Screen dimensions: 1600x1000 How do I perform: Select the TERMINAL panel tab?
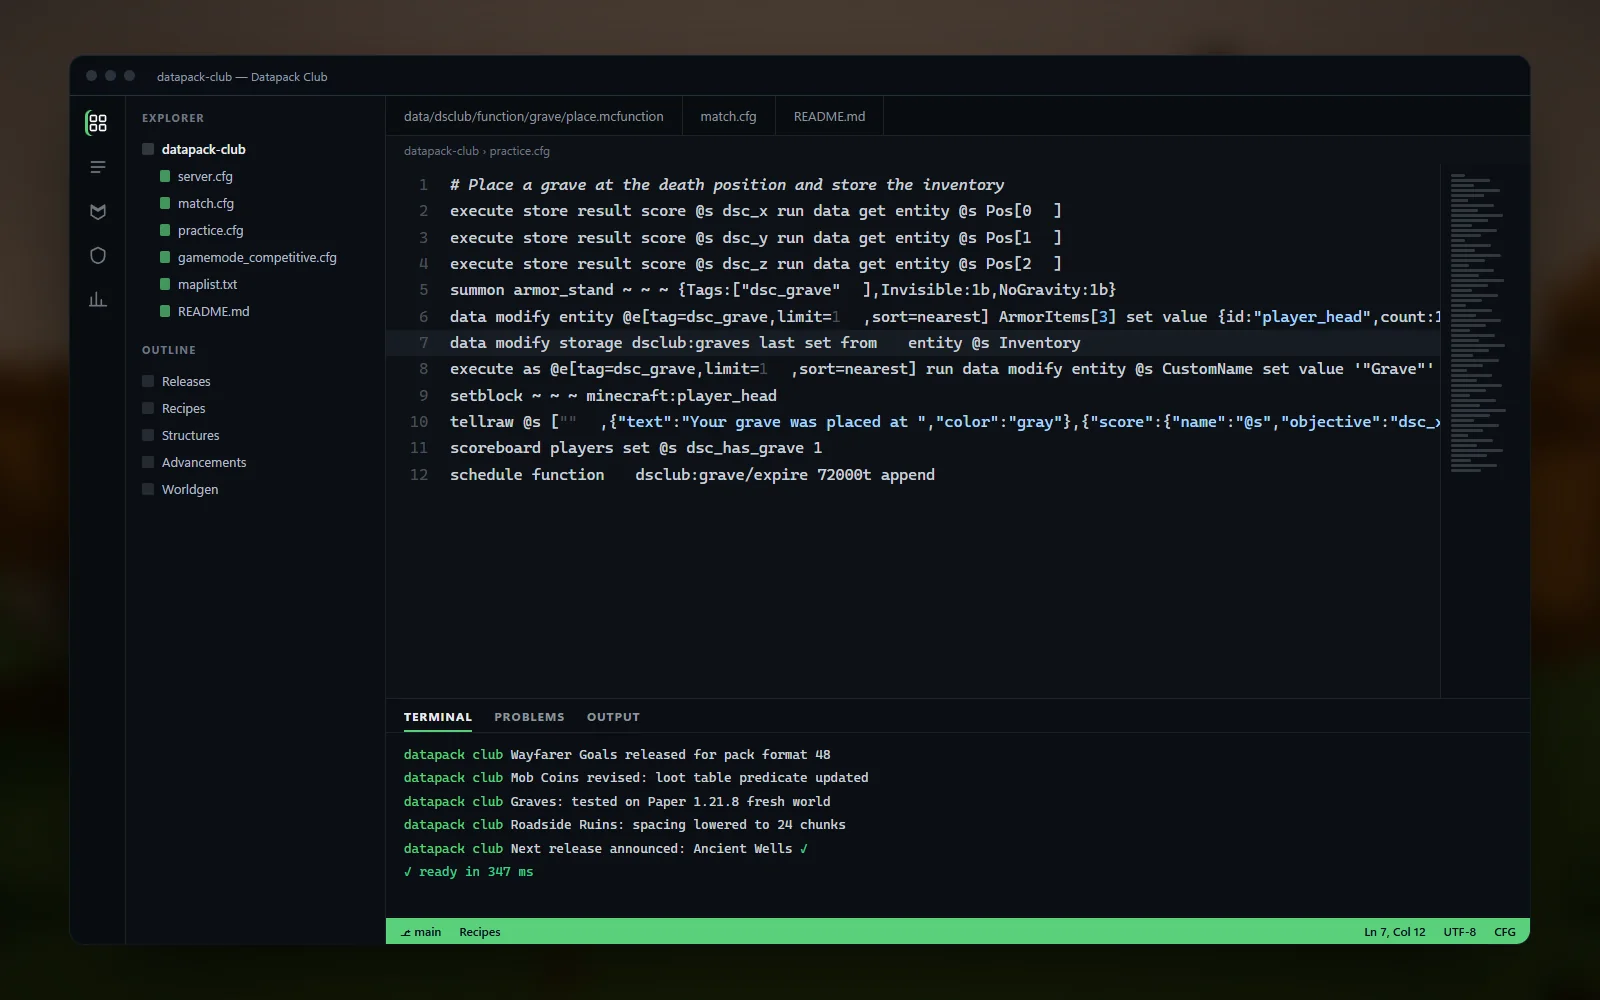[438, 717]
